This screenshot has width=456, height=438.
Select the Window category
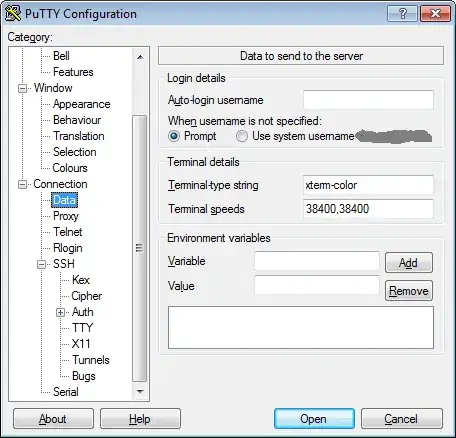pos(53,88)
